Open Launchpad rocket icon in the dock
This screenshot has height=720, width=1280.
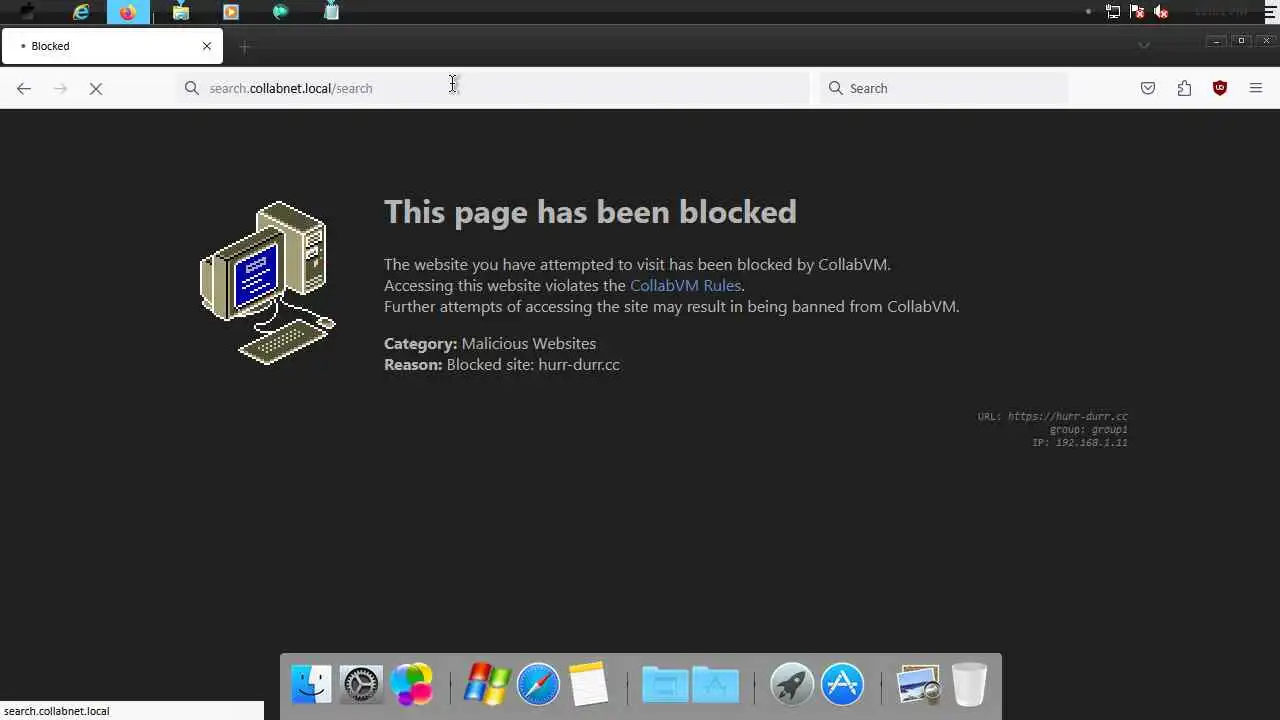point(792,685)
